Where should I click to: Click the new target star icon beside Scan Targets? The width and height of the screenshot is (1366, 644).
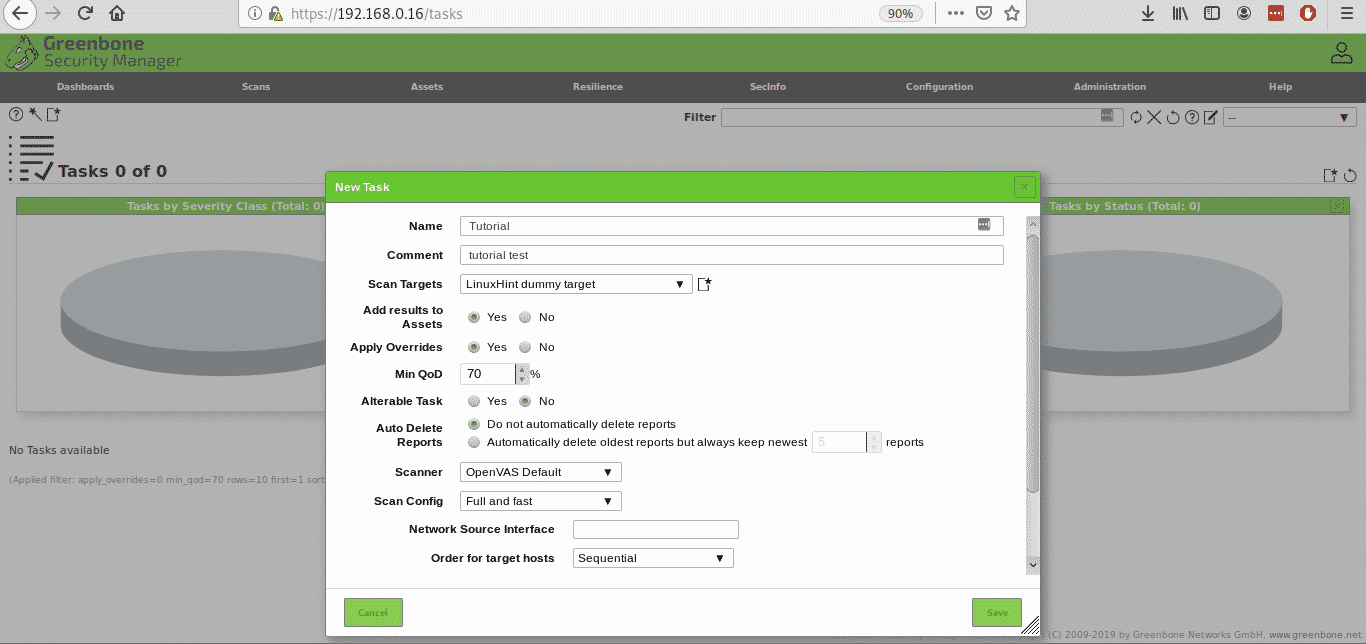pos(704,284)
